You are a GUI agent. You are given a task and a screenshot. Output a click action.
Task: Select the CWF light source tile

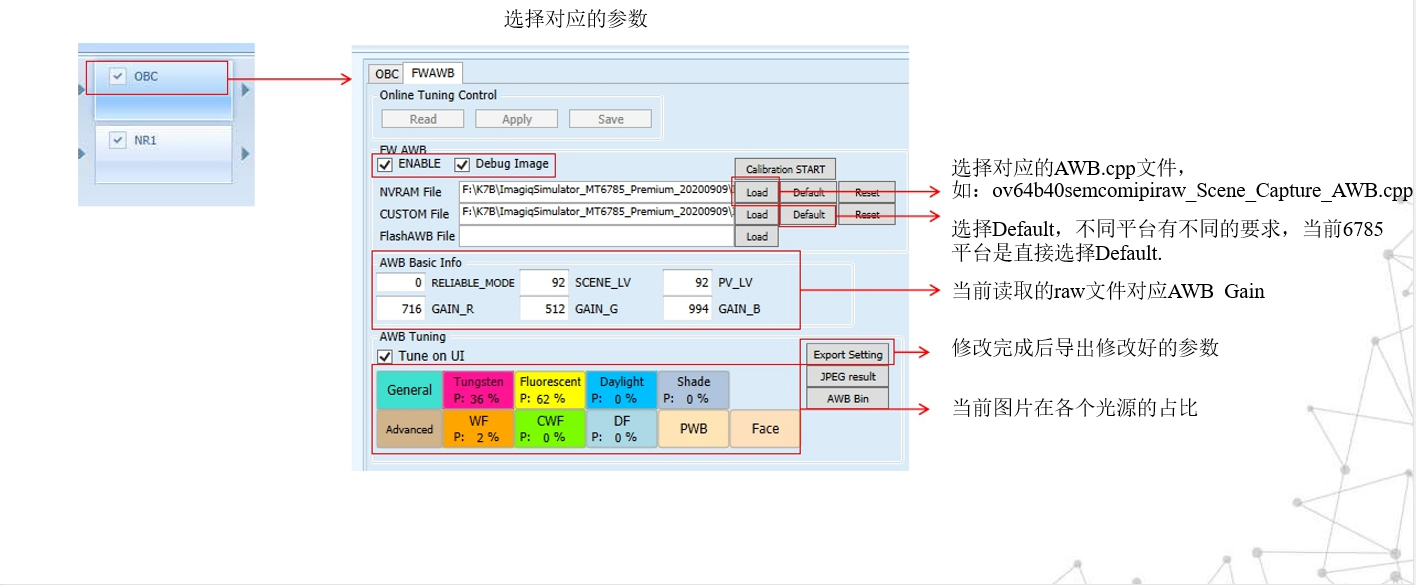coord(549,428)
